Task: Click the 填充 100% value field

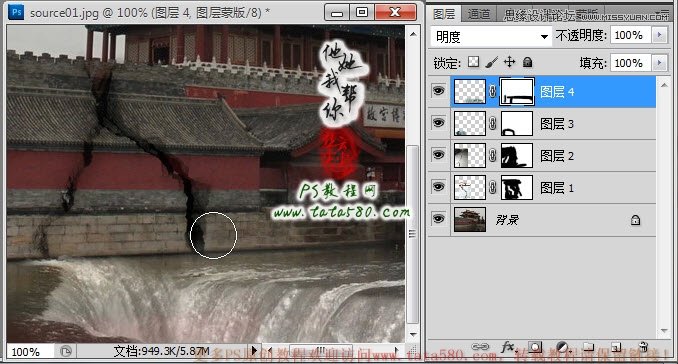Action: pyautogui.click(x=630, y=63)
